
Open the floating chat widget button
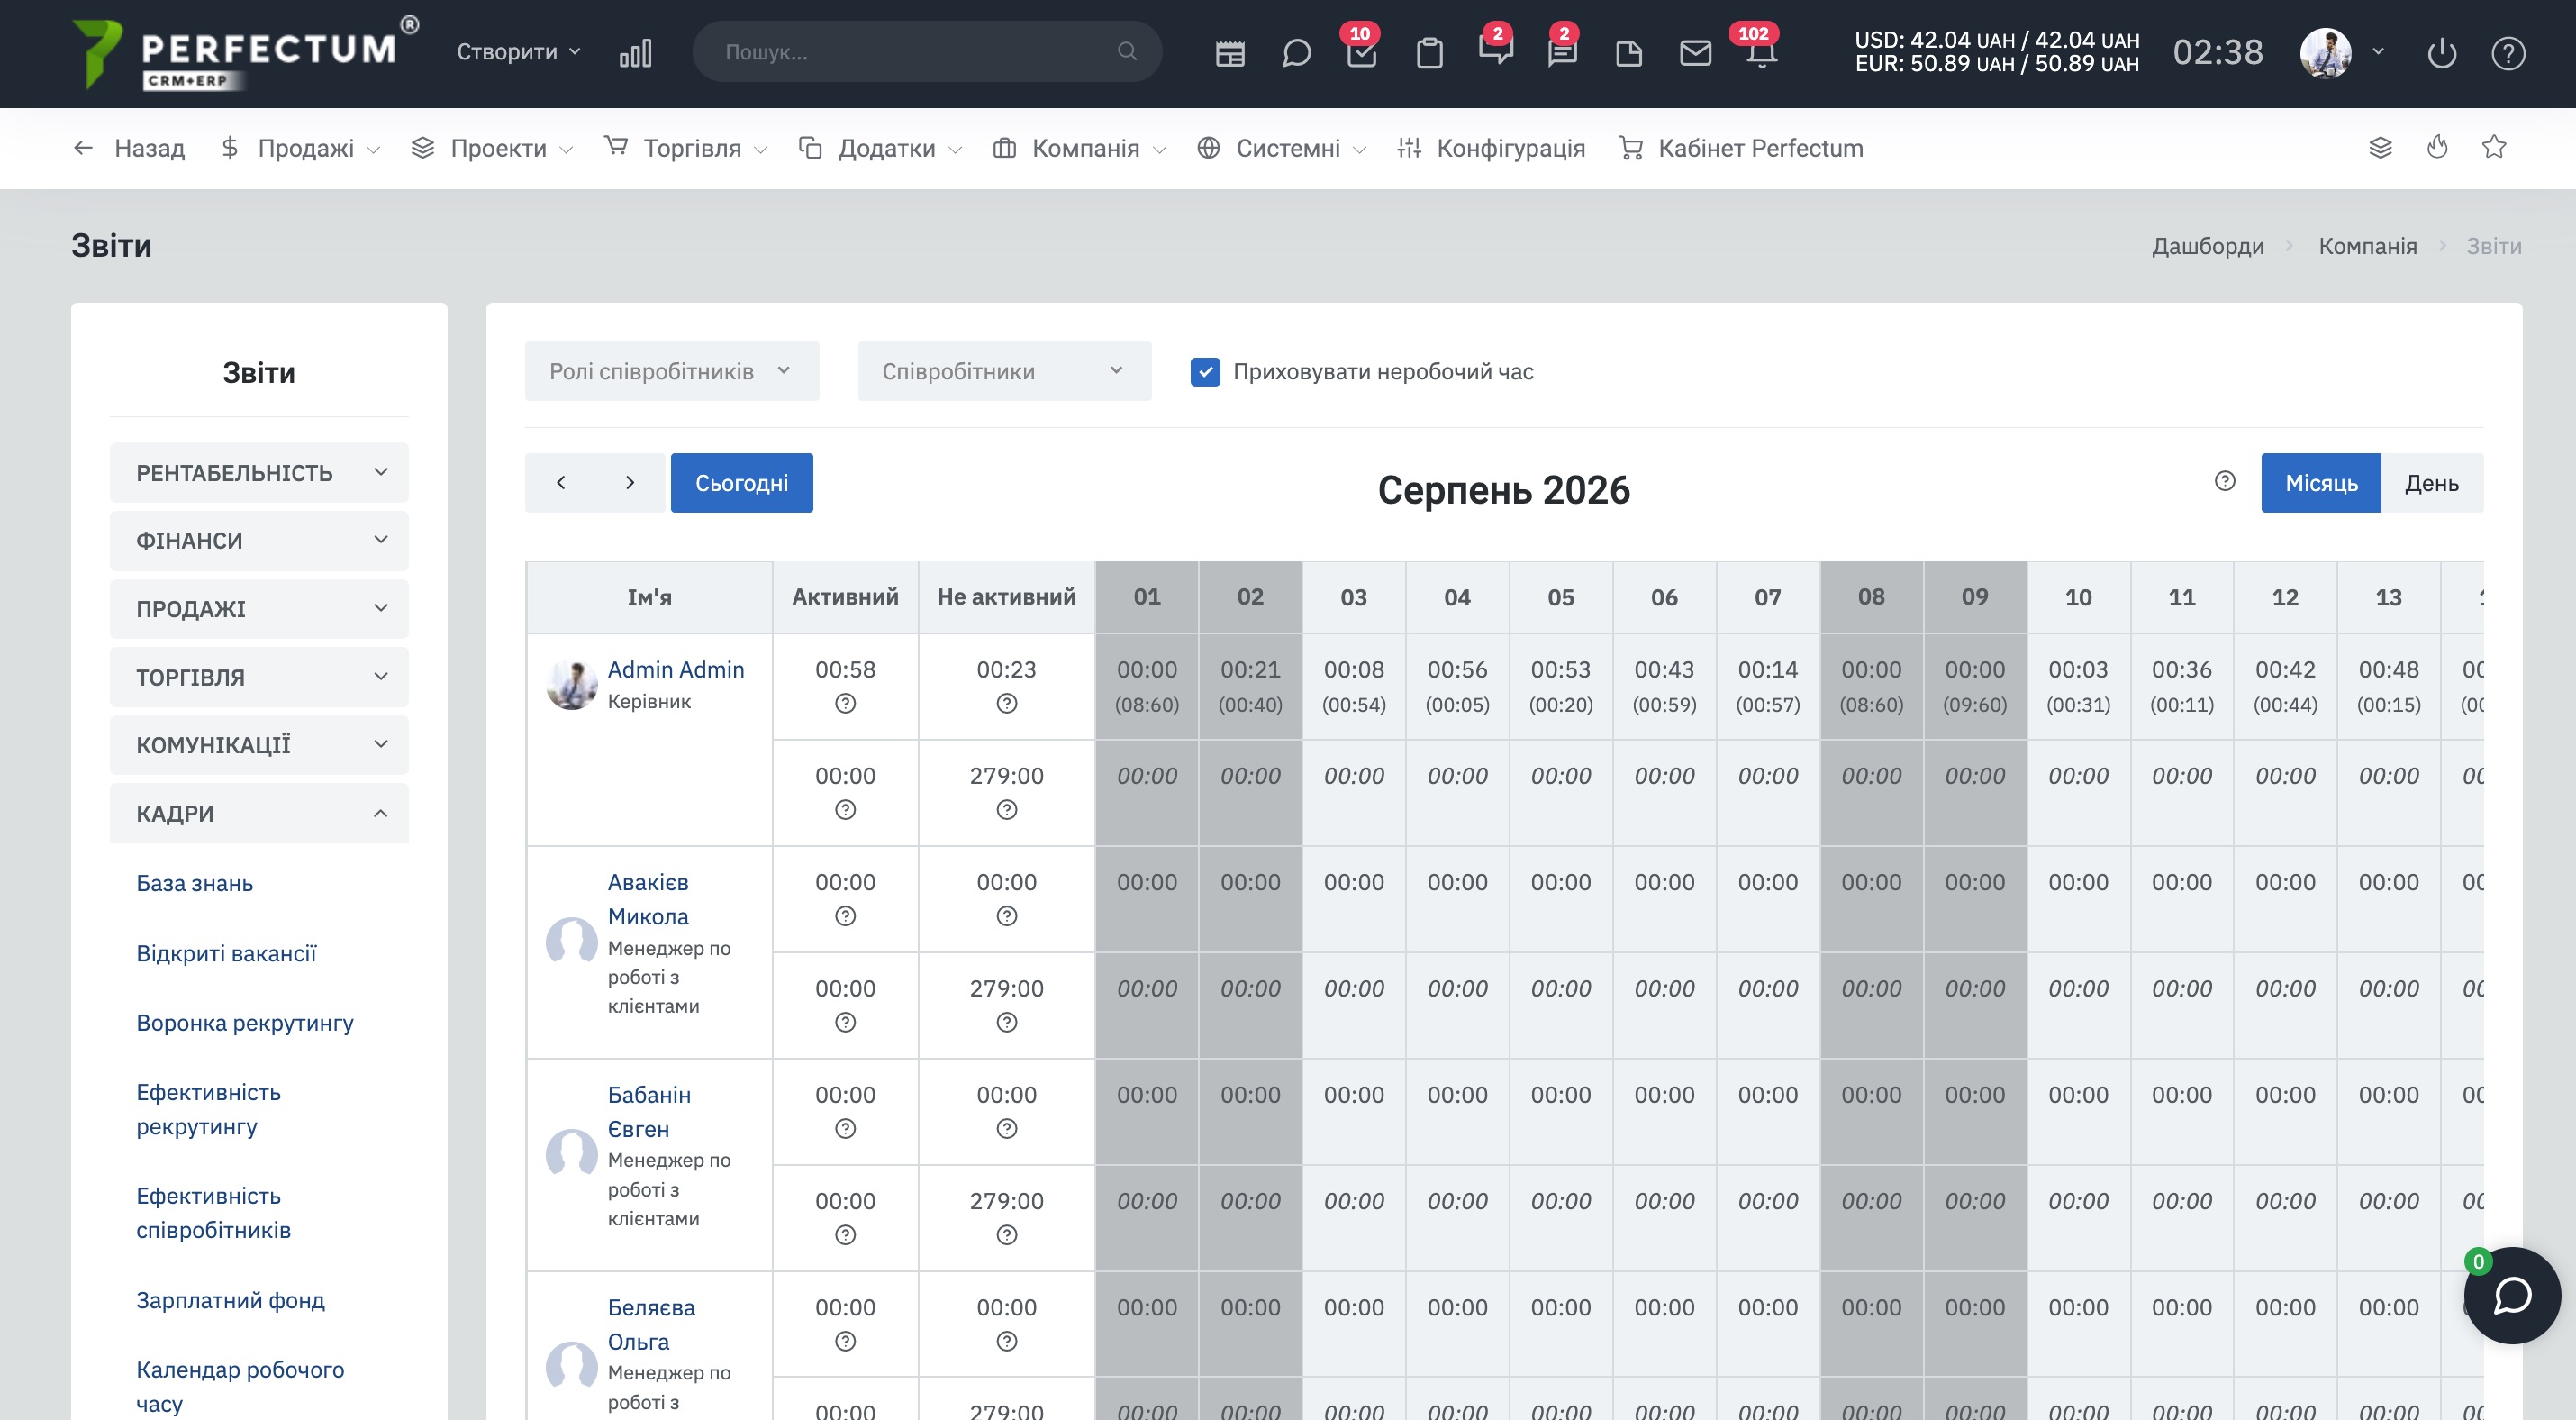click(2512, 1295)
